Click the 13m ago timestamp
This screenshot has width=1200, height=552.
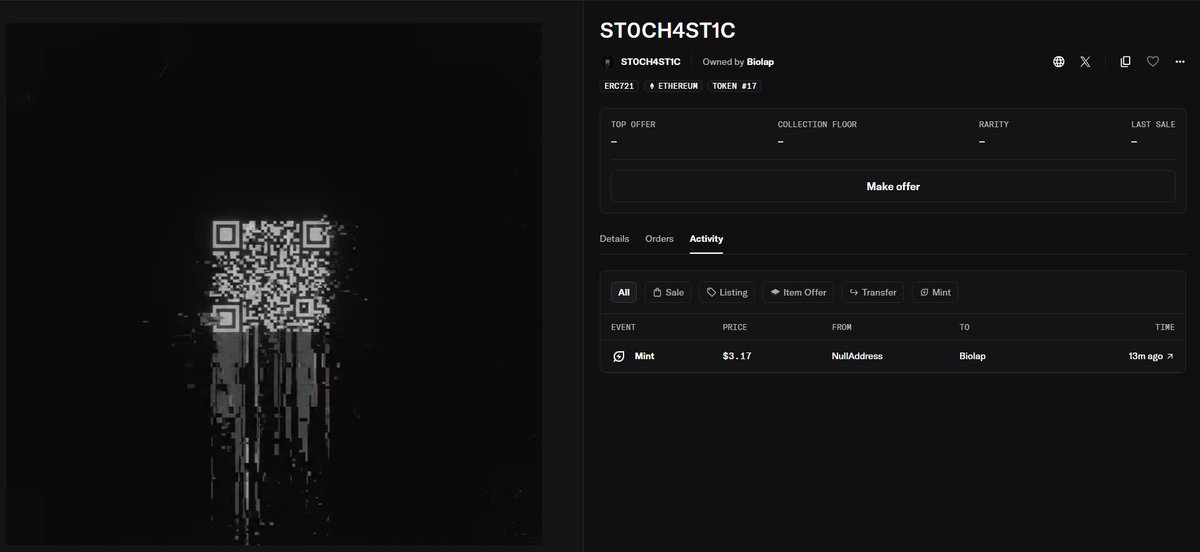tap(1144, 356)
